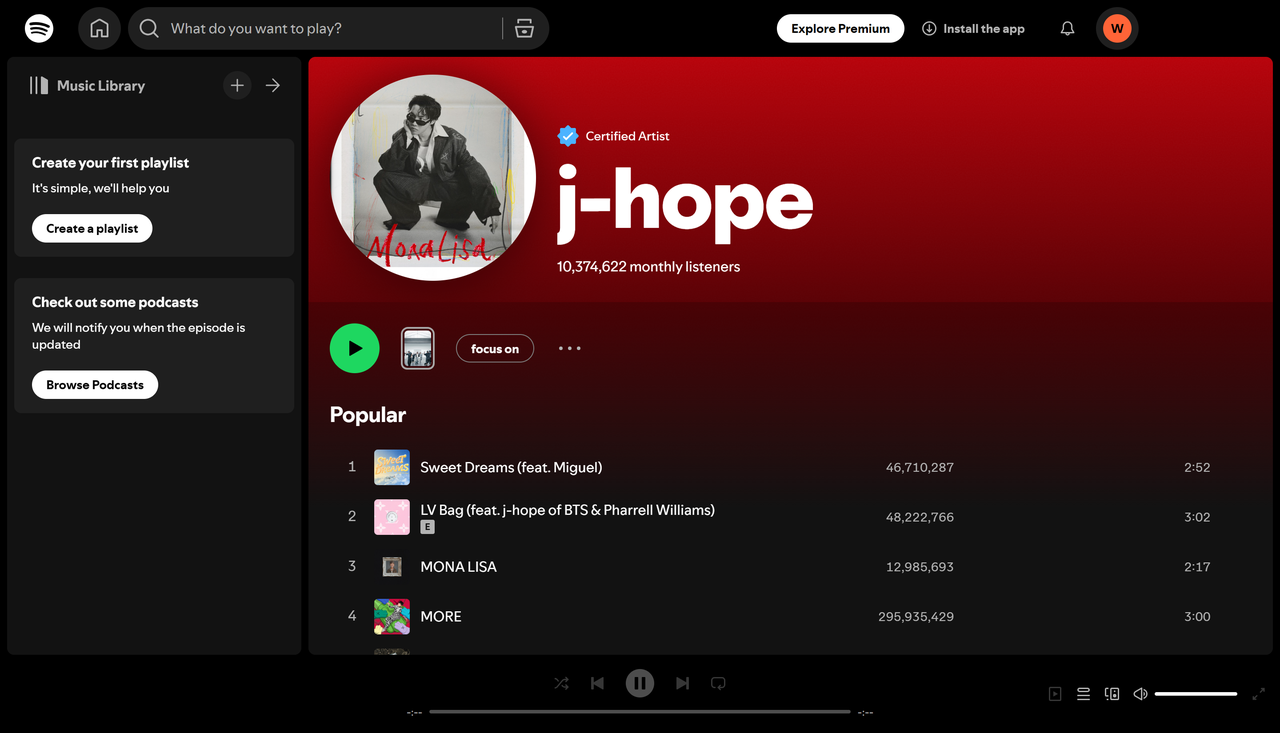
Task: Open the Connect to a device picker
Action: pos(1111,693)
